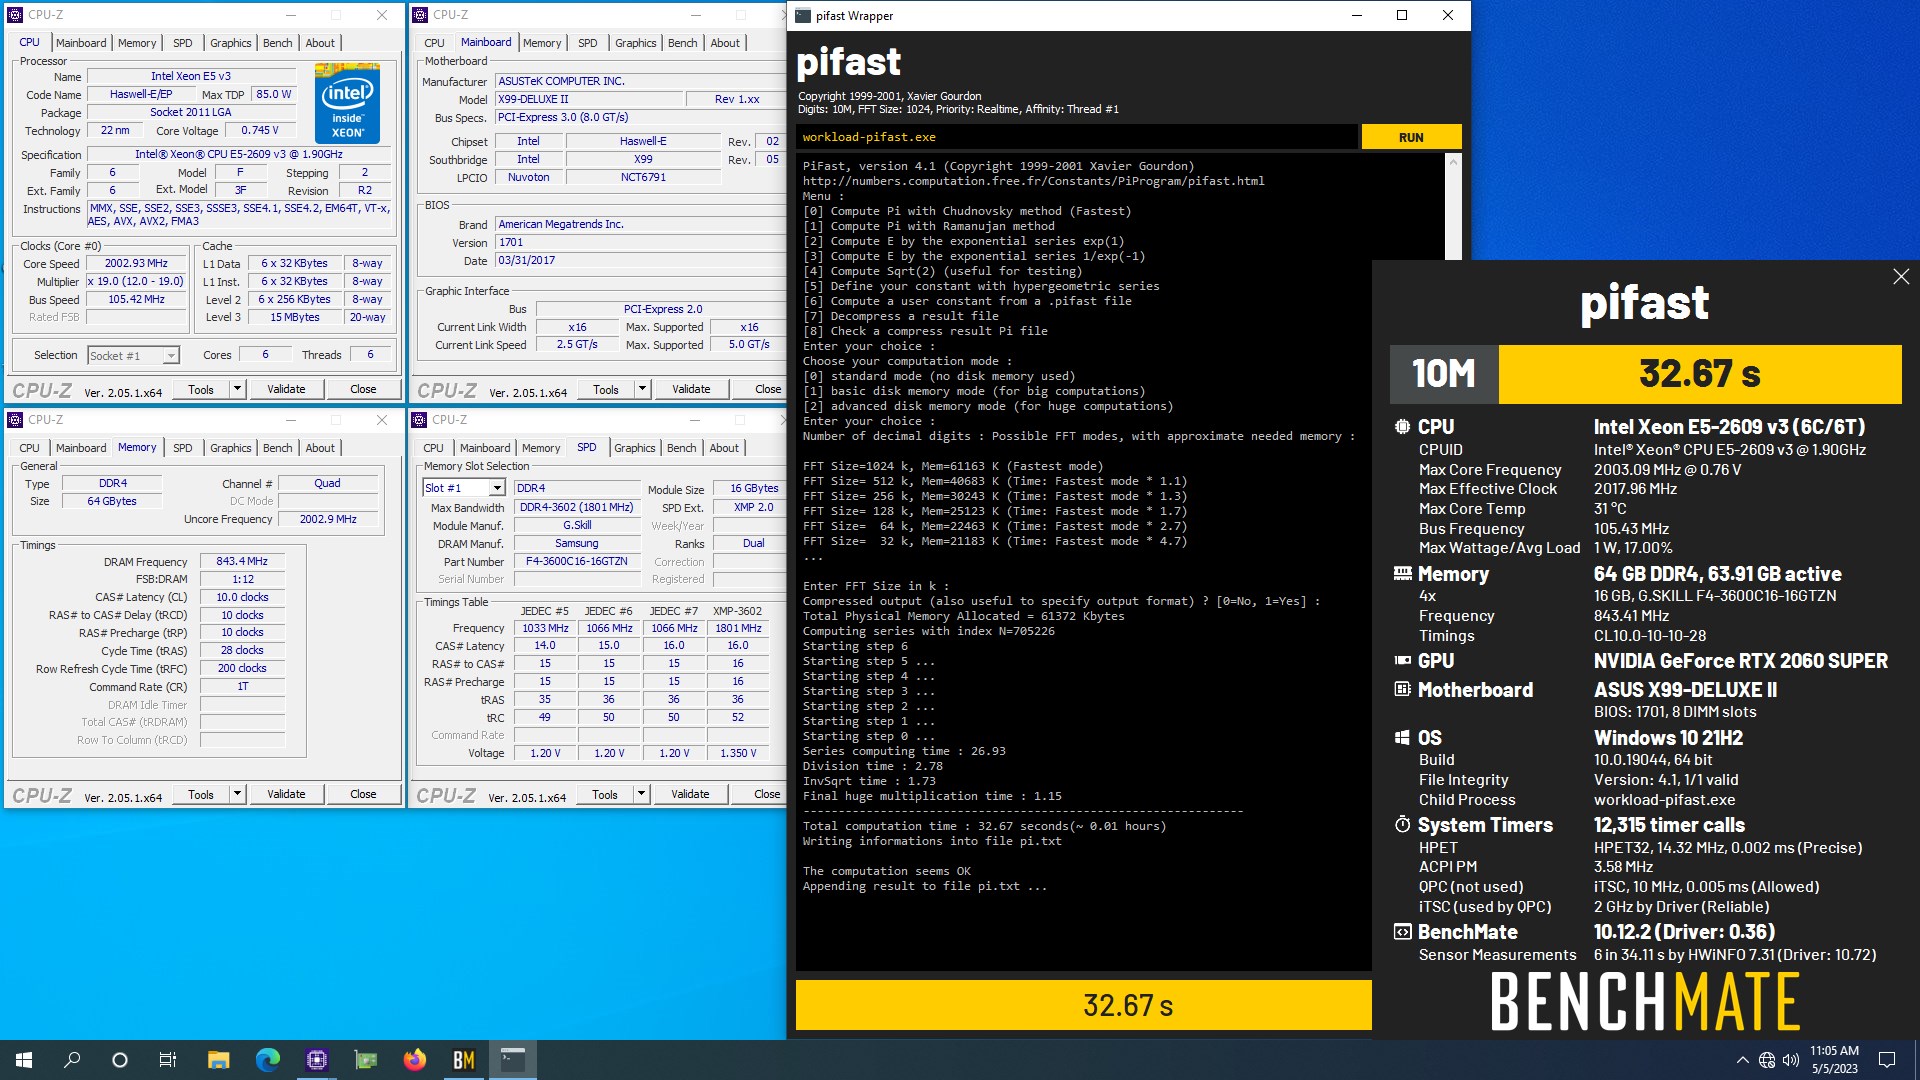The image size is (1920, 1080).
Task: Open Firefox from taskbar
Action: click(x=414, y=1060)
